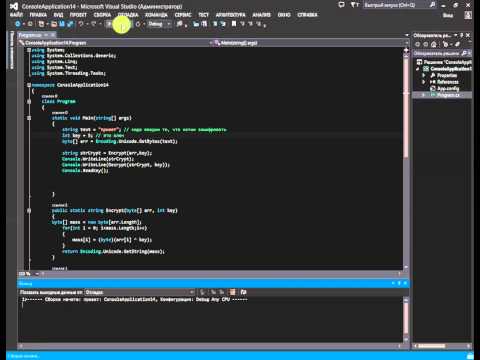Click the Solution Explorer back icon
The width and height of the screenshot is (480, 360).
coord(418,44)
